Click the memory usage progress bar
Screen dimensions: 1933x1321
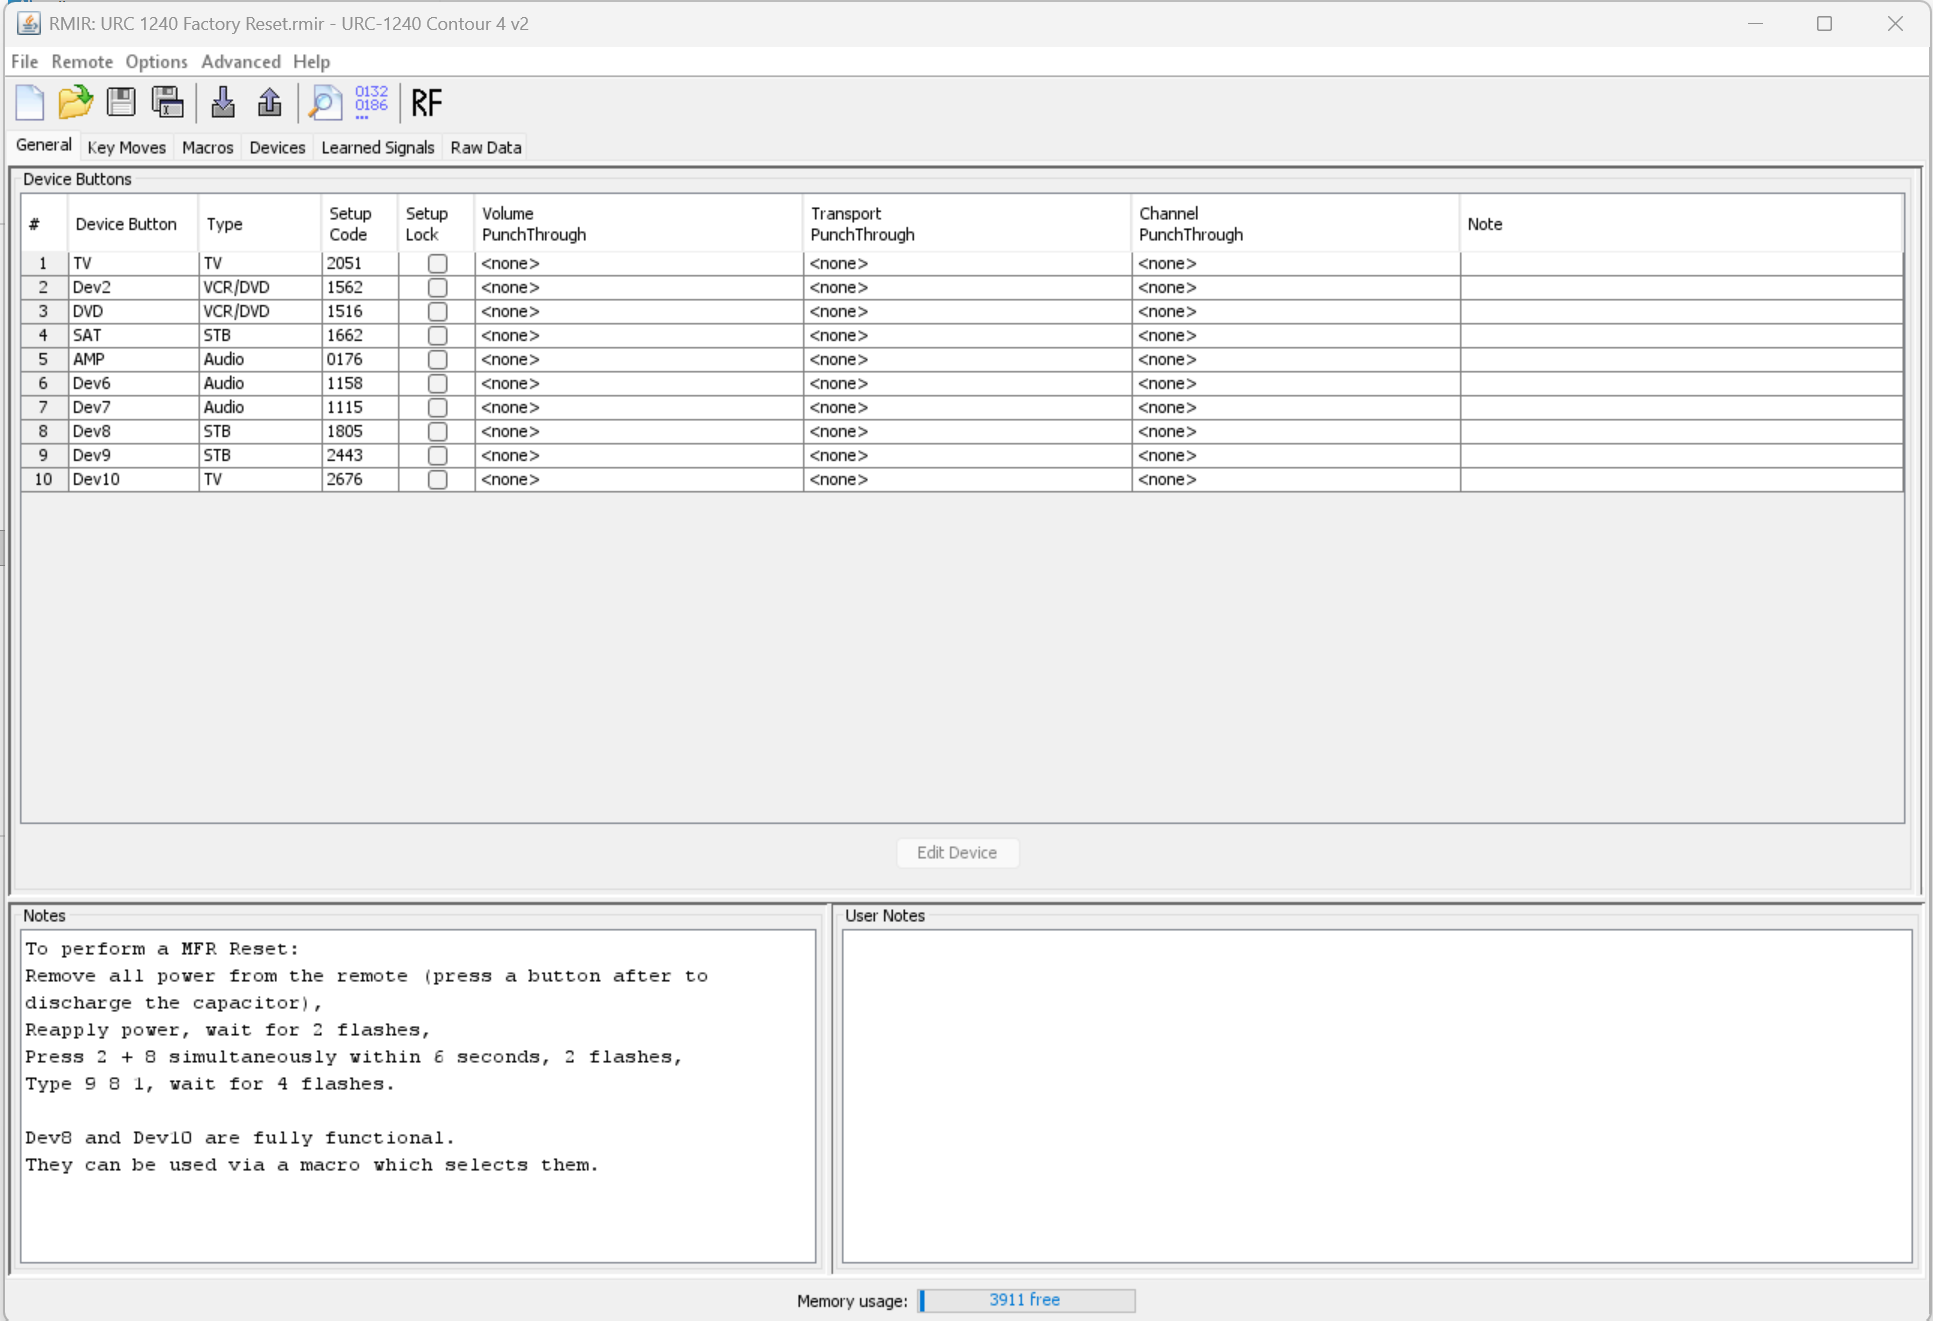click(x=1025, y=1299)
